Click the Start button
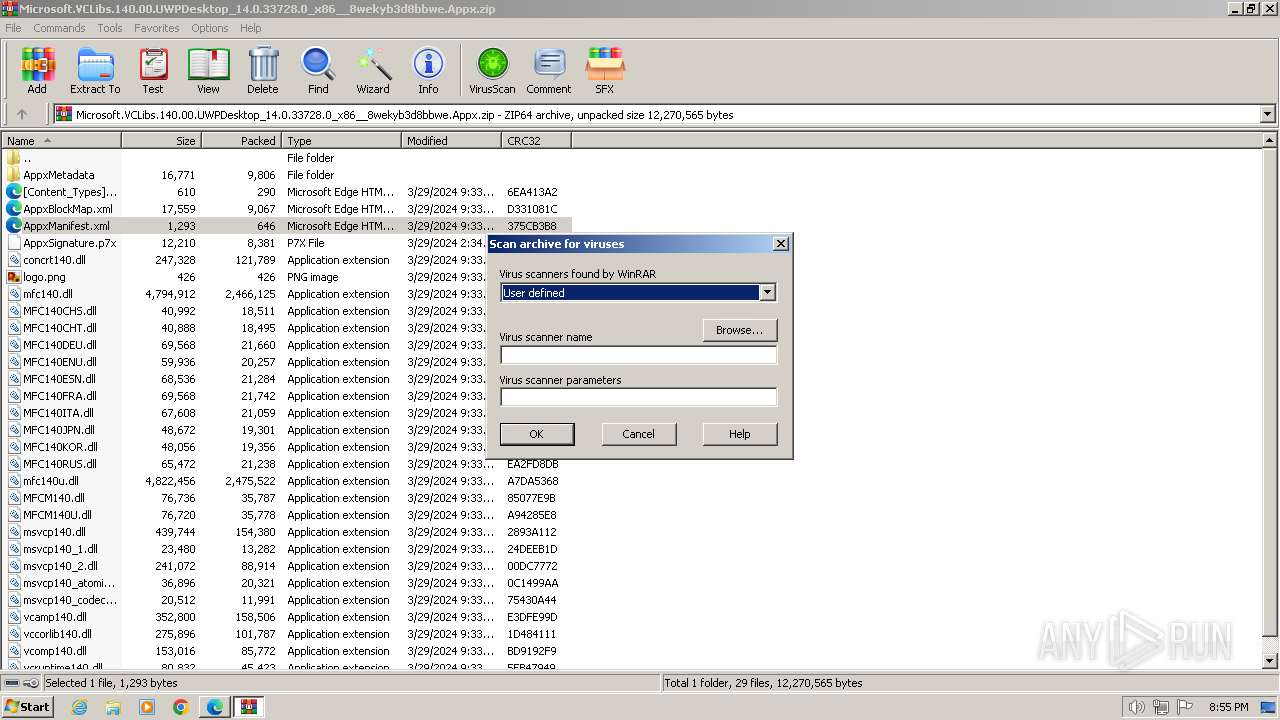This screenshot has width=1280, height=720. click(28, 707)
